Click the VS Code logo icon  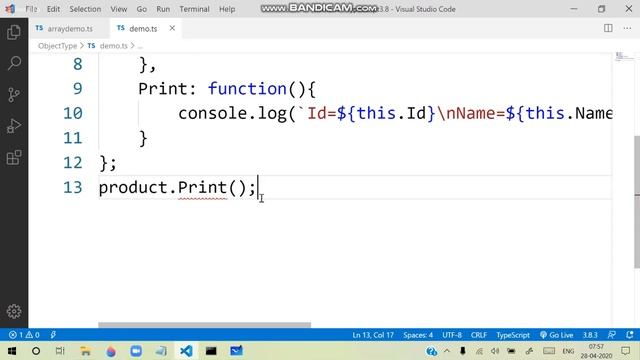(x=10, y=9)
